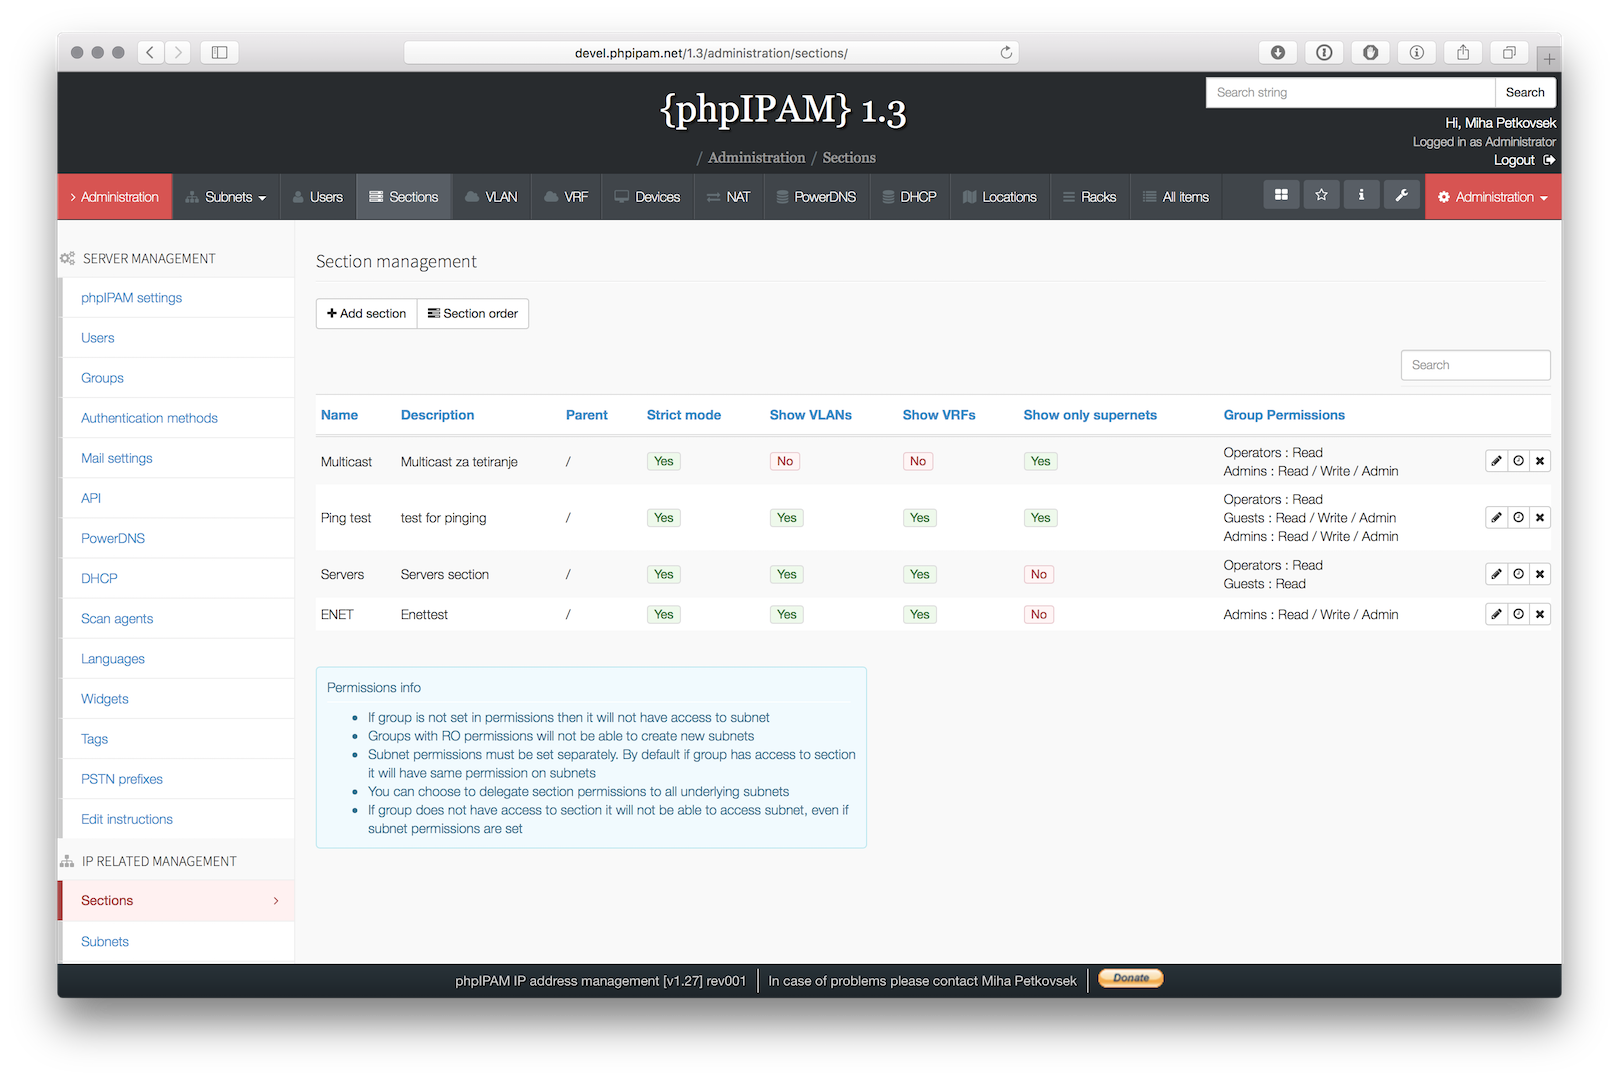The image size is (1619, 1080).
Task: Open the dashboard grid icon in navbar
Action: (1281, 195)
